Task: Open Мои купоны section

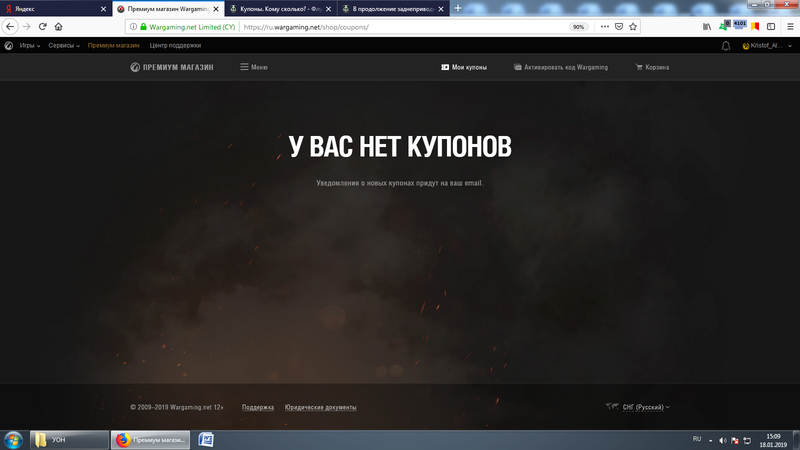Action: [x=464, y=67]
